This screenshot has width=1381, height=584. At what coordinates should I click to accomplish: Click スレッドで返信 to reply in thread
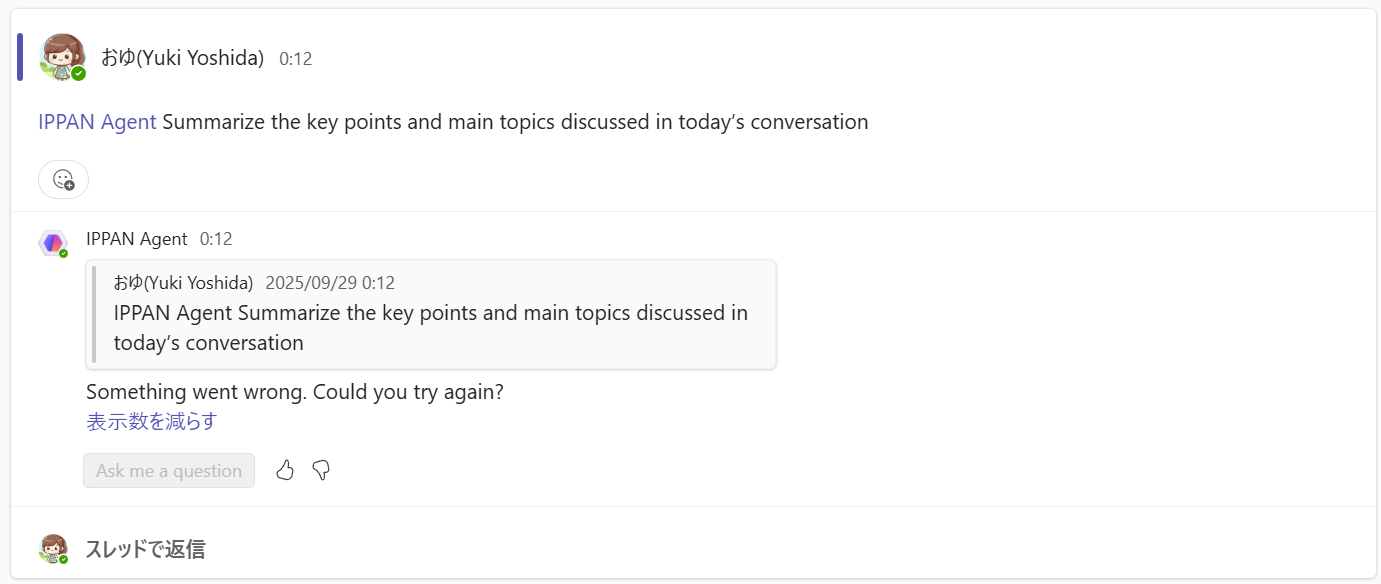145,549
